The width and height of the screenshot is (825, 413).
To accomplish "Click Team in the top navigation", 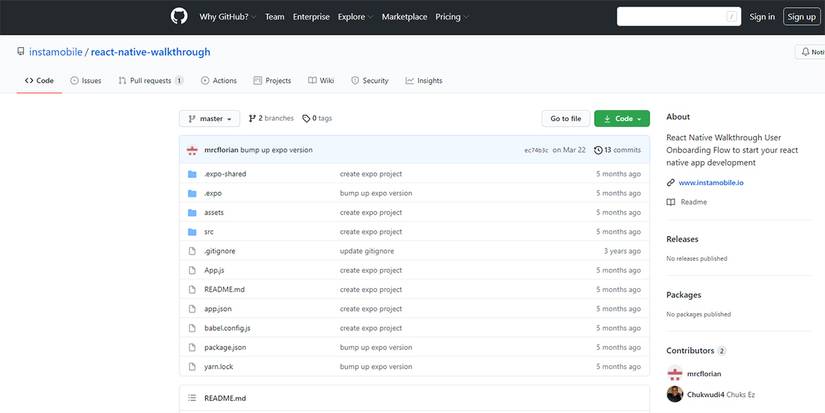I will click(x=275, y=17).
